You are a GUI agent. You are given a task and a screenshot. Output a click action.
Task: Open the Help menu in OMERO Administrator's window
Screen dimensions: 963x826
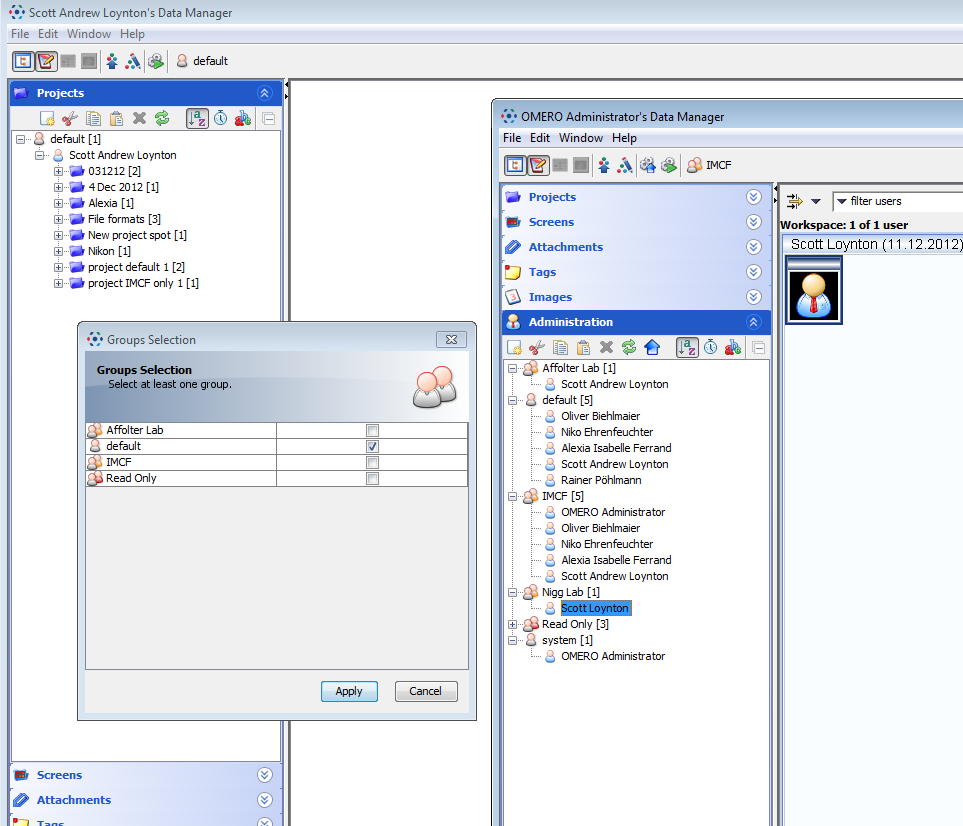[624, 138]
